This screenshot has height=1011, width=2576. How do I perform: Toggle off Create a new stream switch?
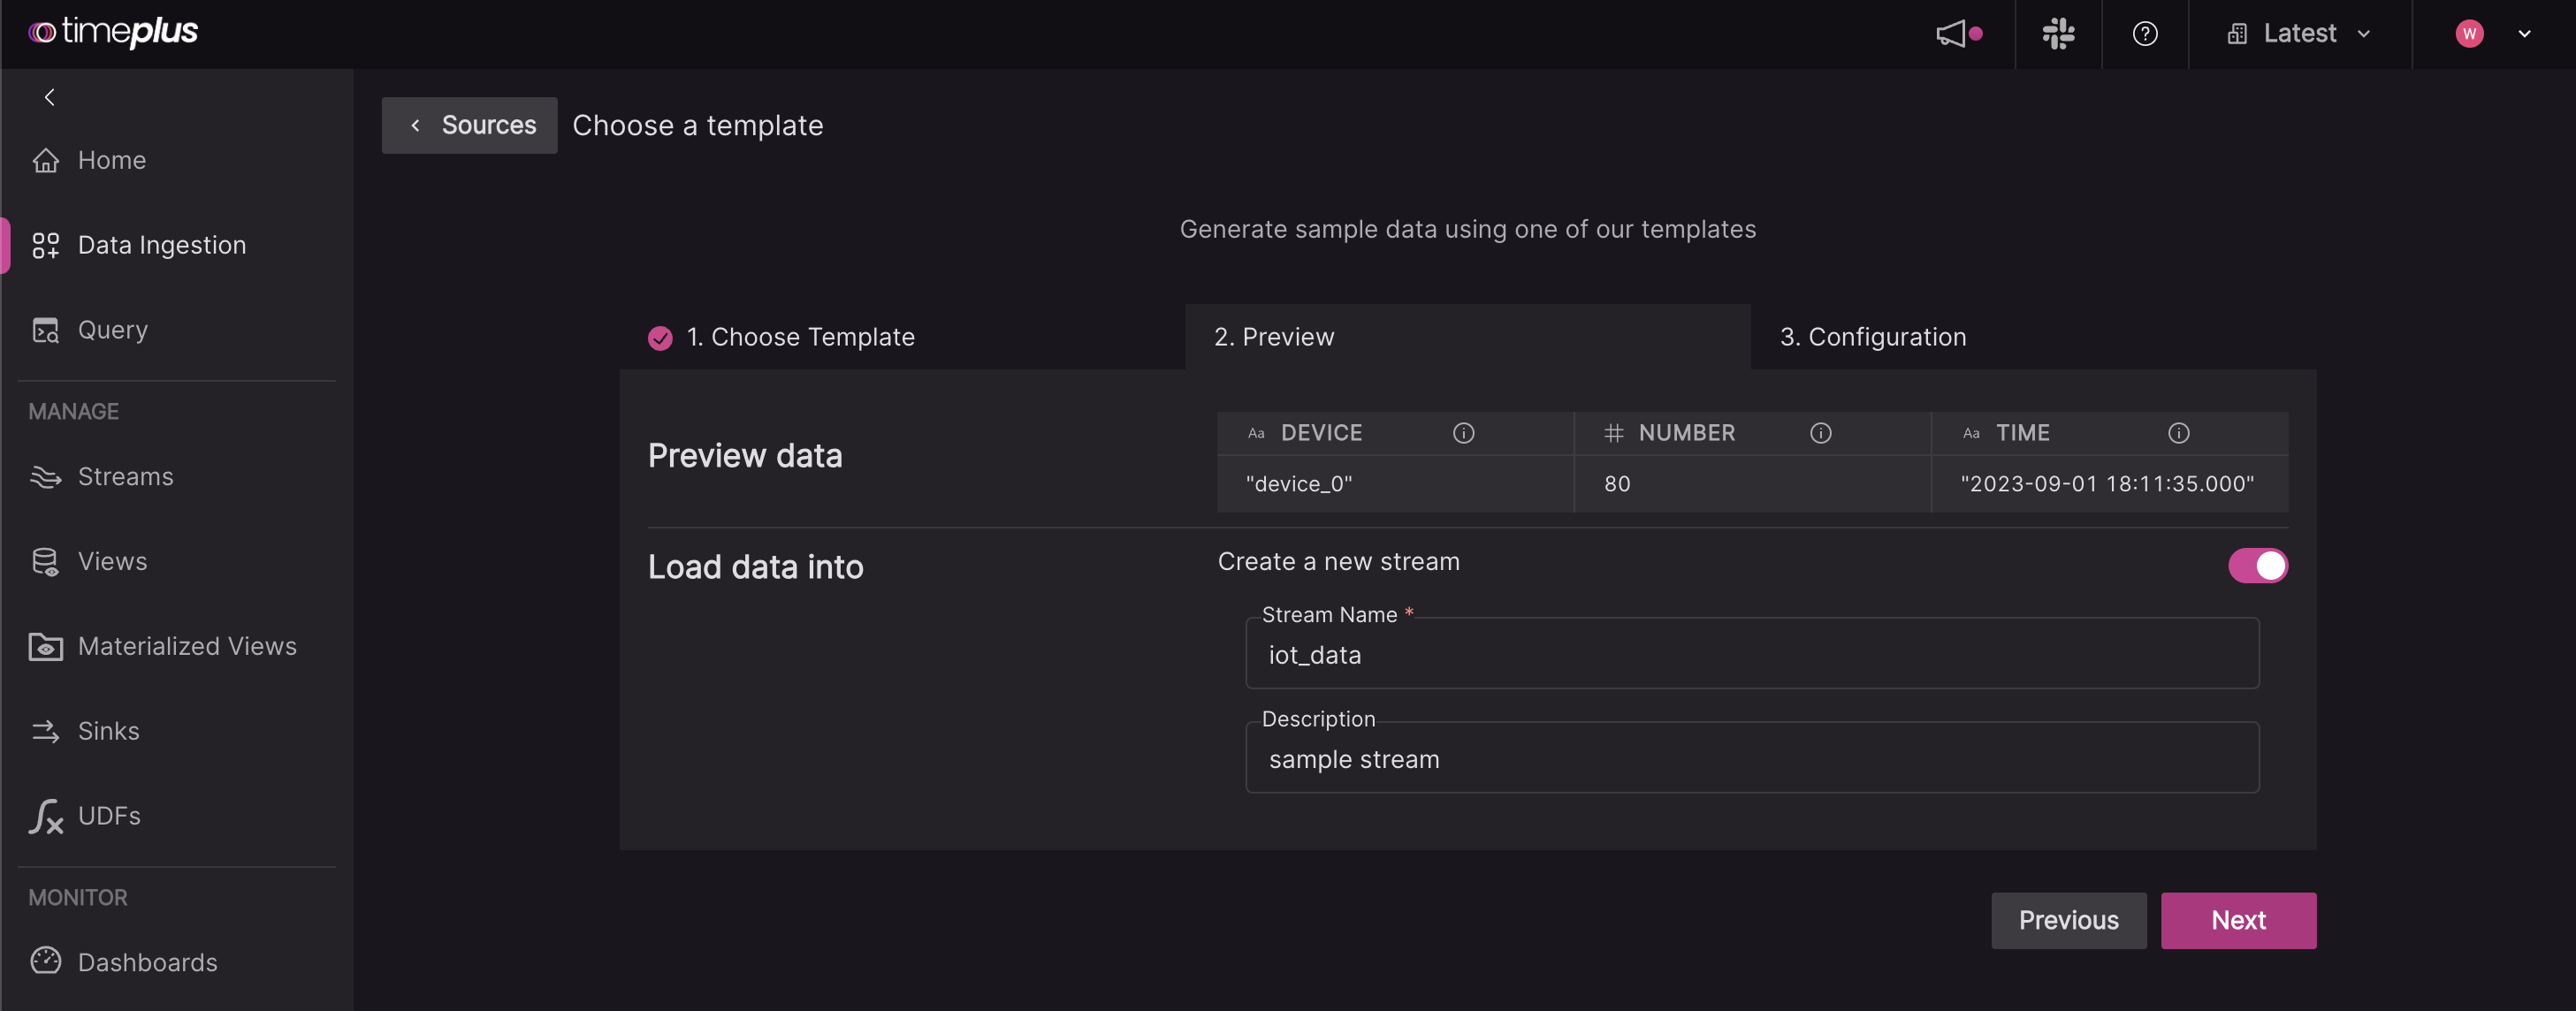(2257, 566)
